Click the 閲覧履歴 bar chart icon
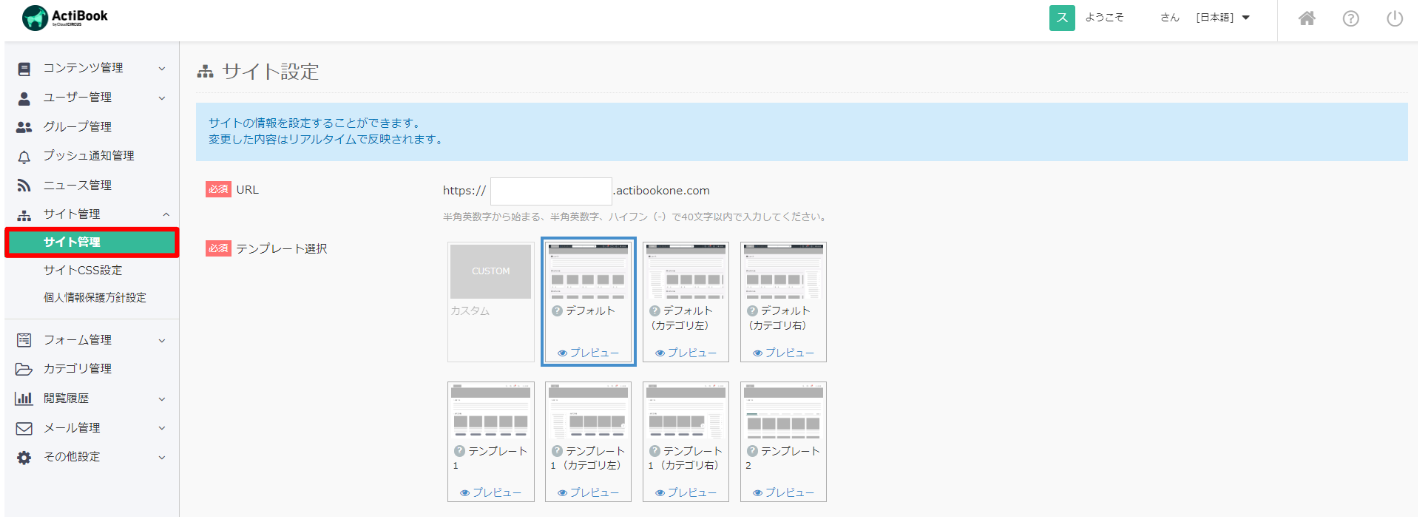 coord(25,398)
